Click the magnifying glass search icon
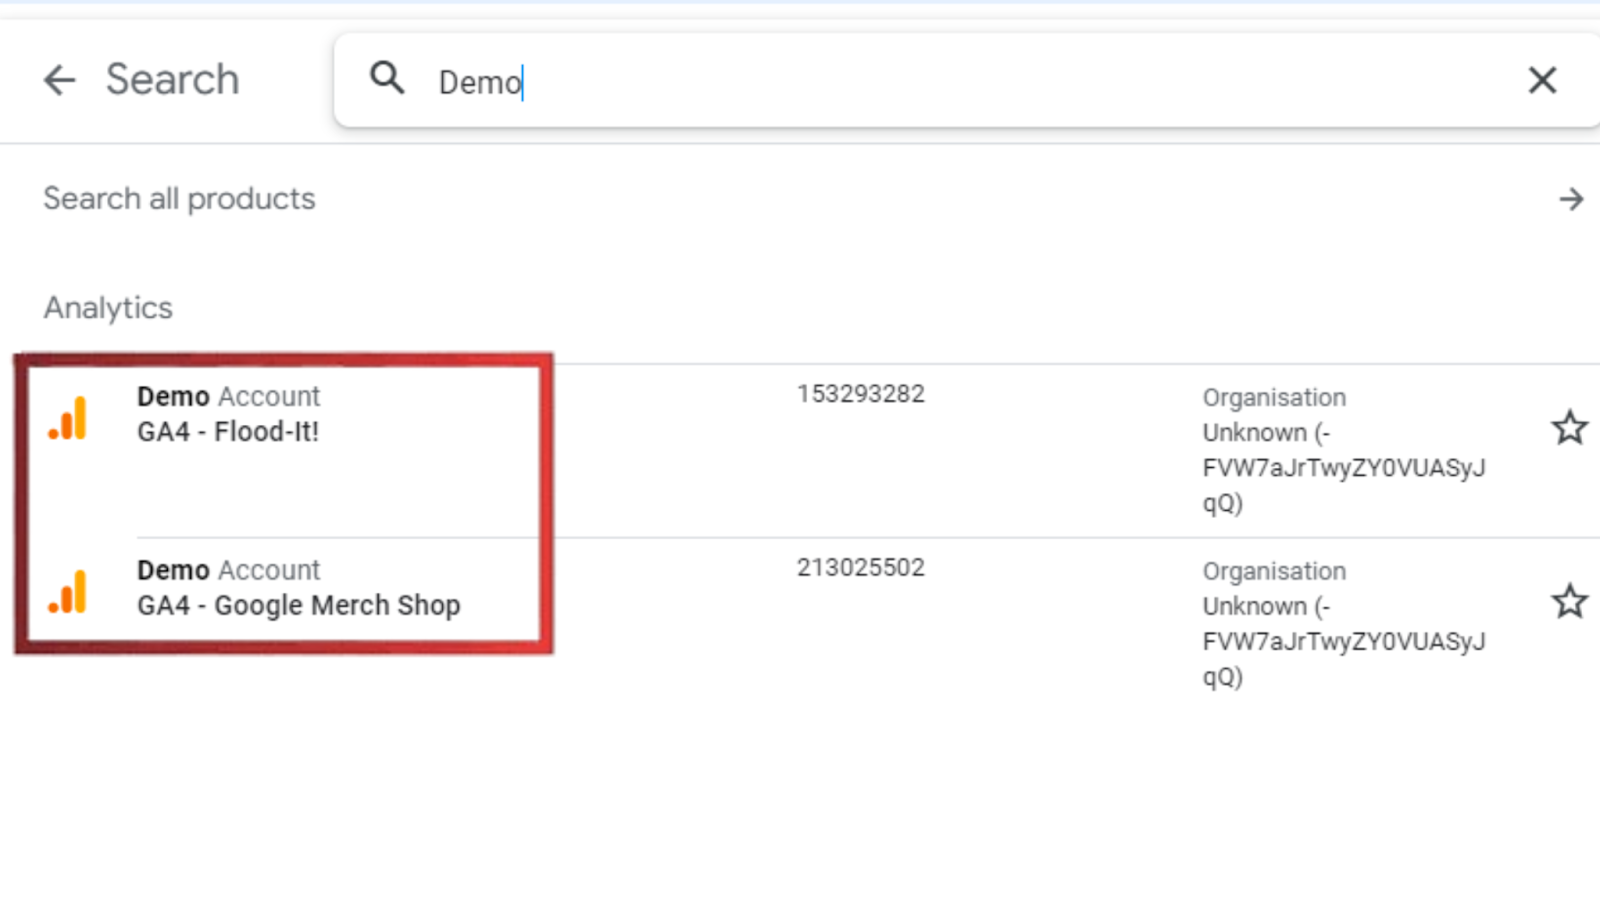 pos(387,78)
